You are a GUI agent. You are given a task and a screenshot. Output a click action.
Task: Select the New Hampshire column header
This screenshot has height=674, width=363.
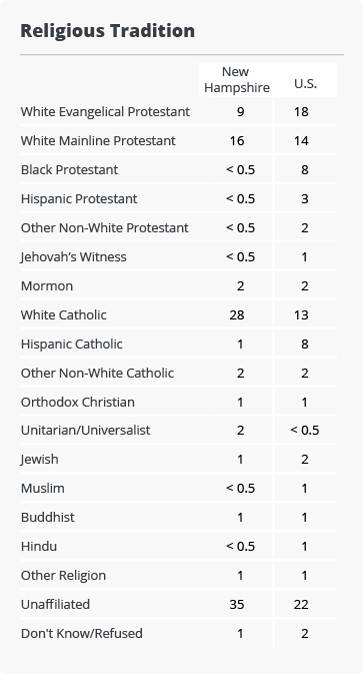tap(237, 80)
